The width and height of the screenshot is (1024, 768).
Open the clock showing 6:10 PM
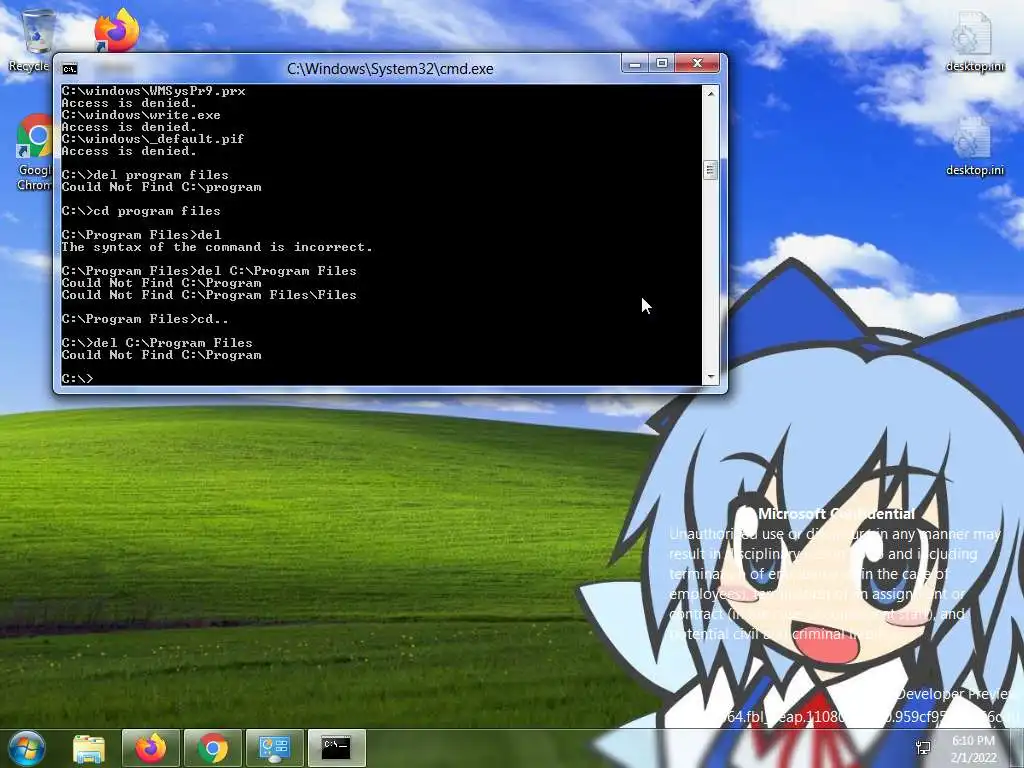click(x=973, y=749)
